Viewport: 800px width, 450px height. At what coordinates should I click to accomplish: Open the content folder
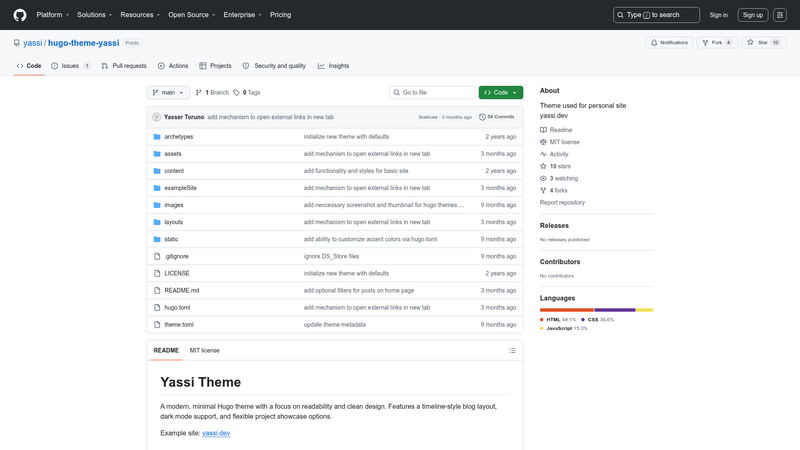[174, 171]
